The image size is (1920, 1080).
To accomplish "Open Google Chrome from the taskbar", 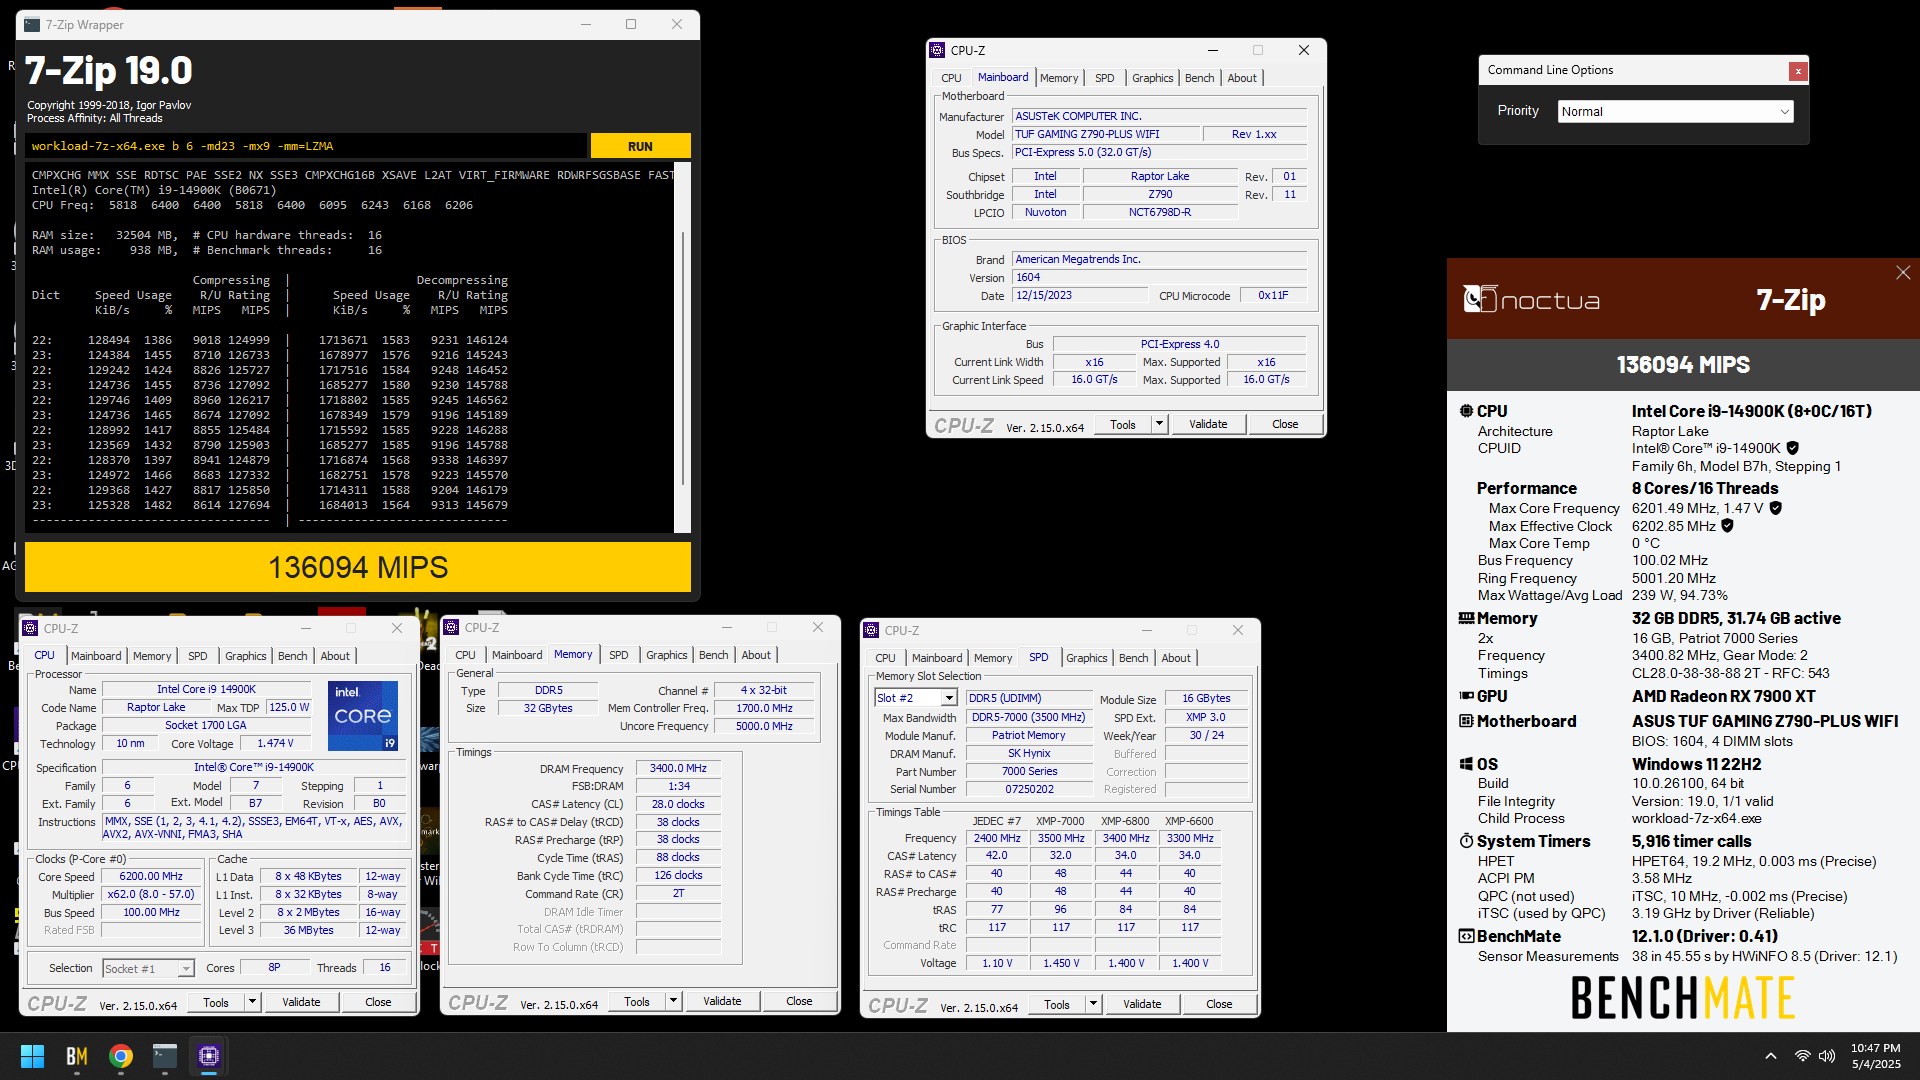I will point(121,1056).
